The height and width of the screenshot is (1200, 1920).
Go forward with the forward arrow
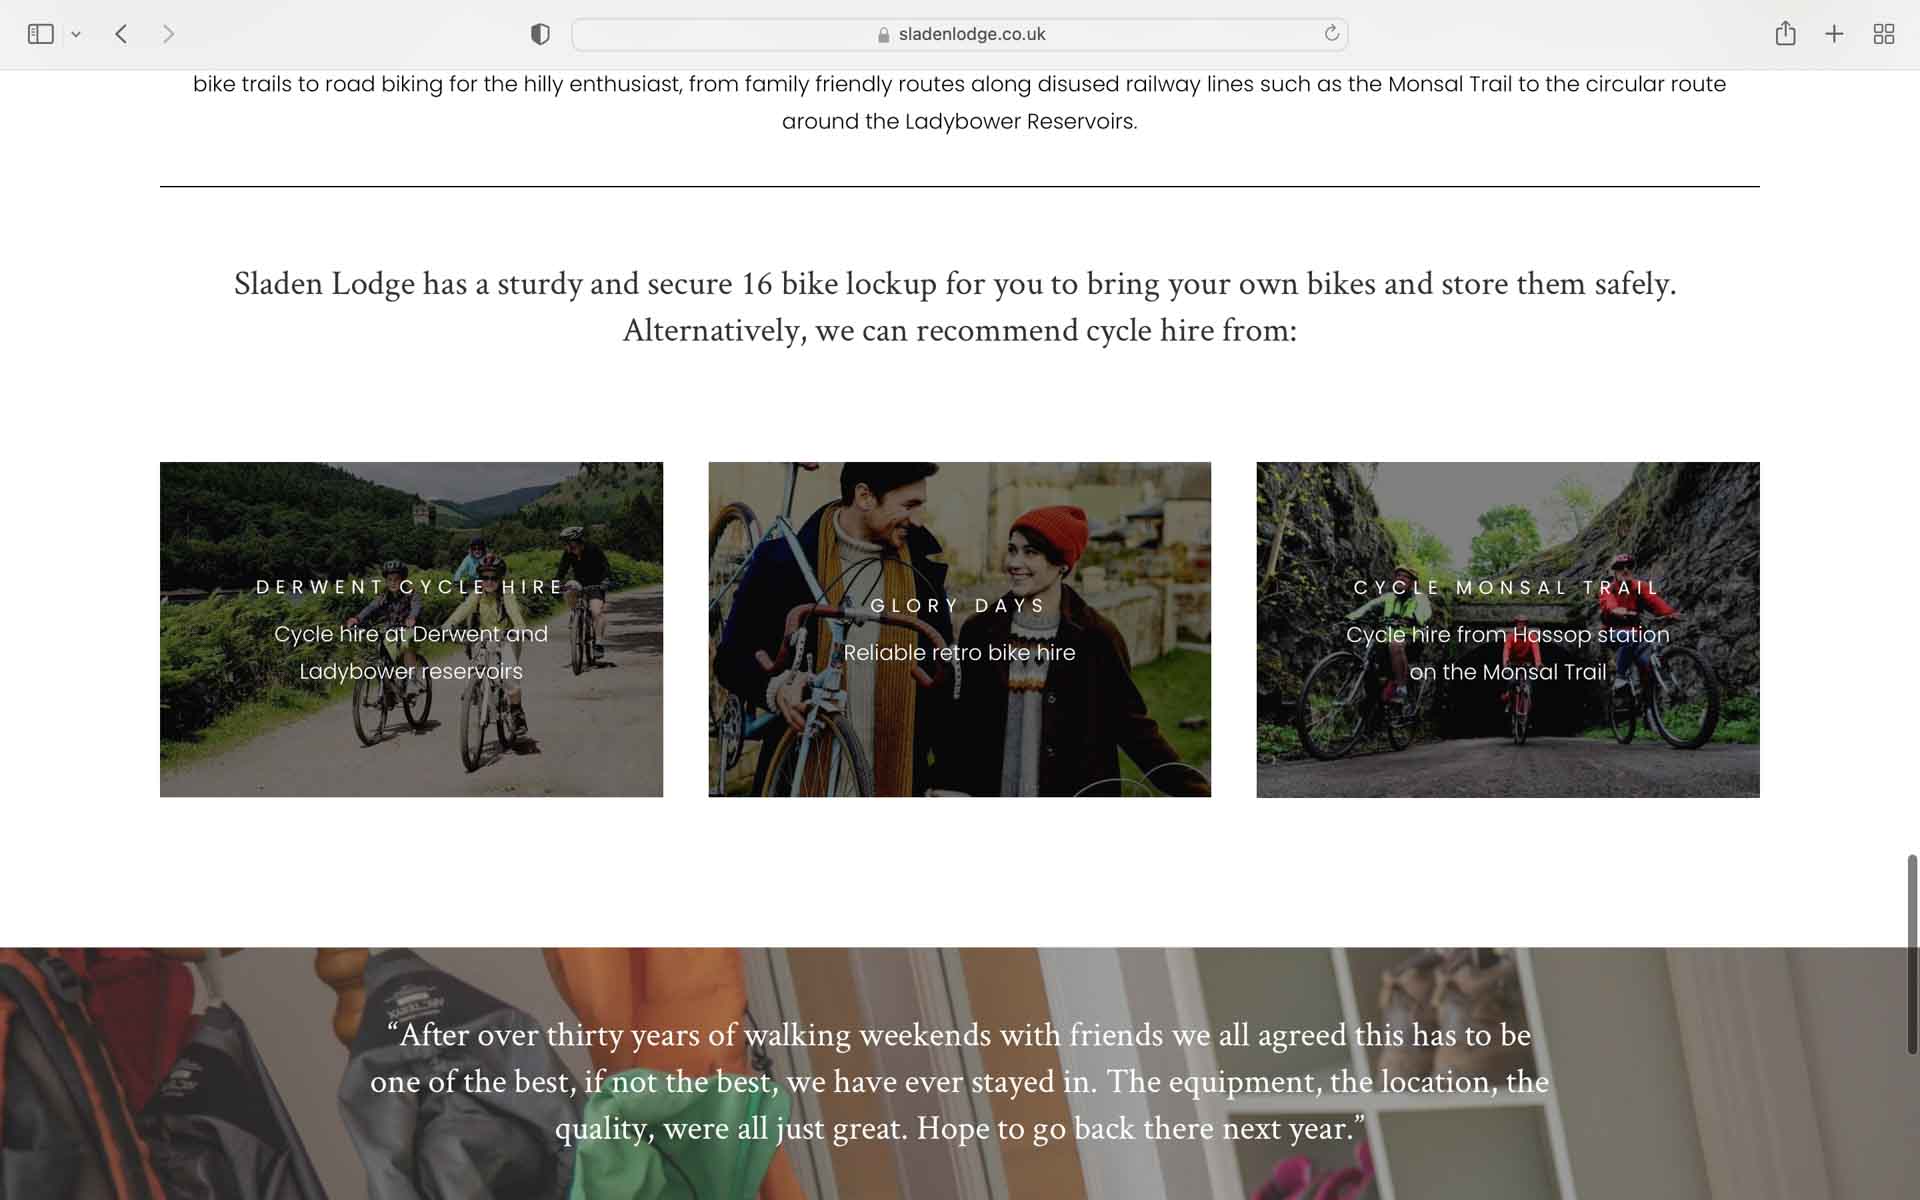point(168,34)
